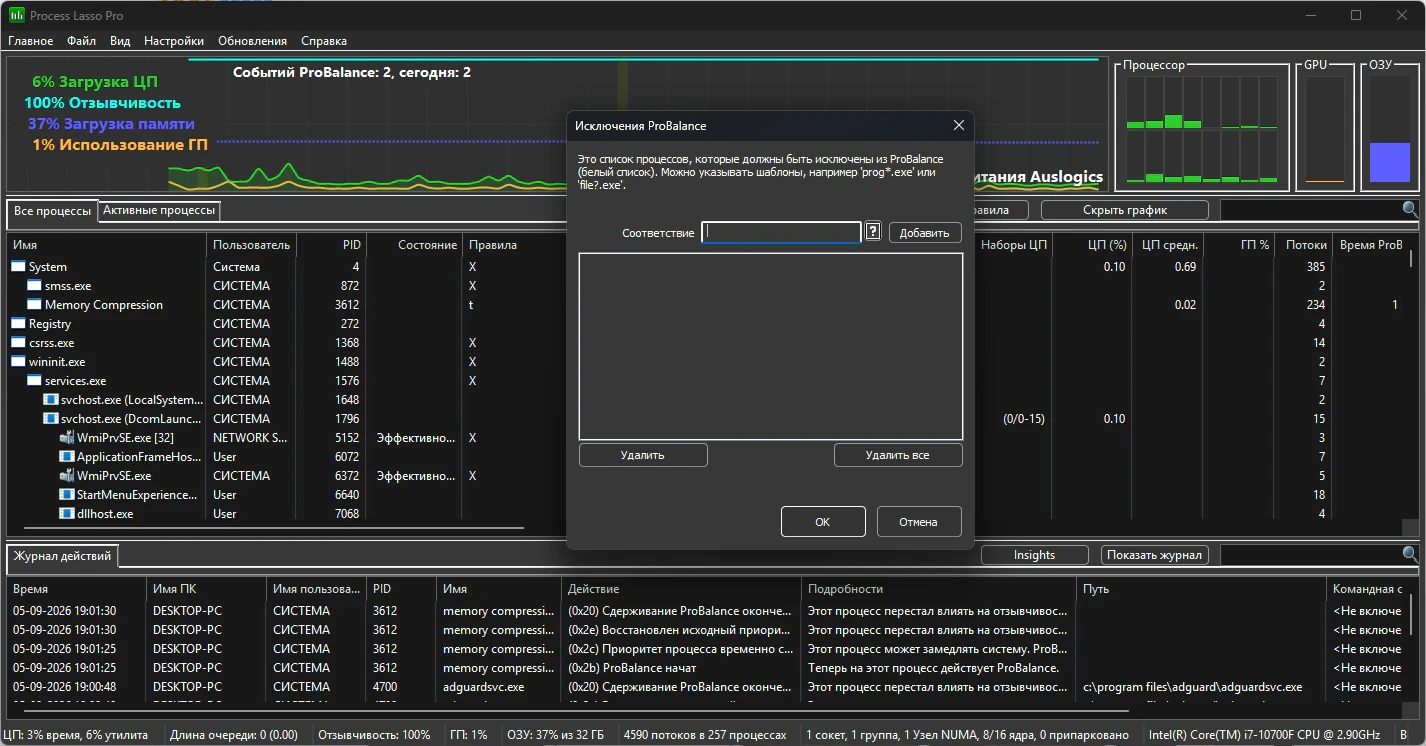The image size is (1426, 746).
Task: Open the Файл menu
Action: point(82,41)
